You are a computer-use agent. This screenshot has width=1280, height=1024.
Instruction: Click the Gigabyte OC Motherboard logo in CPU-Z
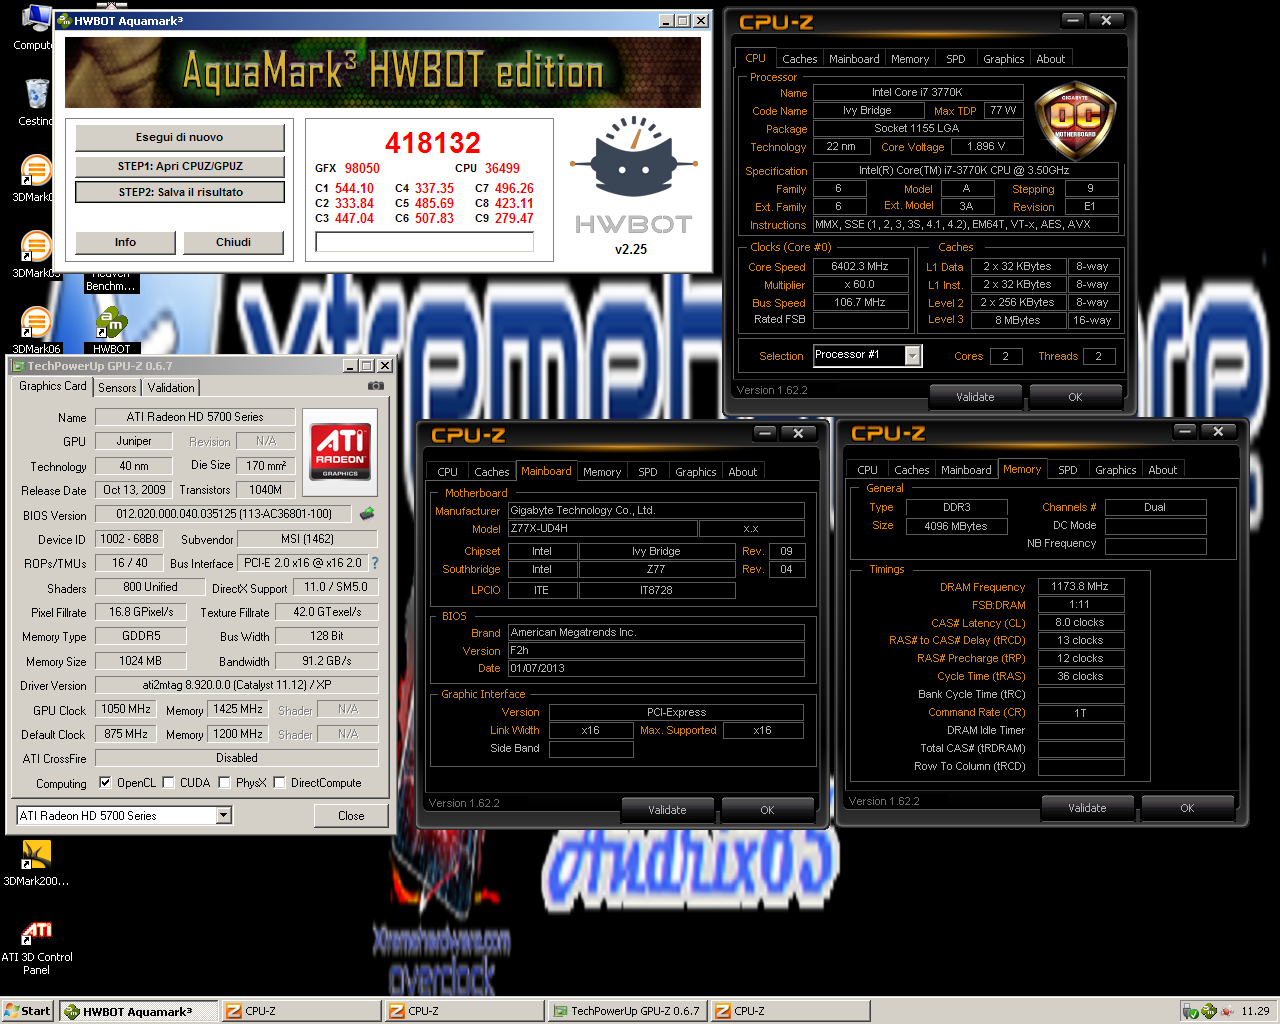point(1075,120)
